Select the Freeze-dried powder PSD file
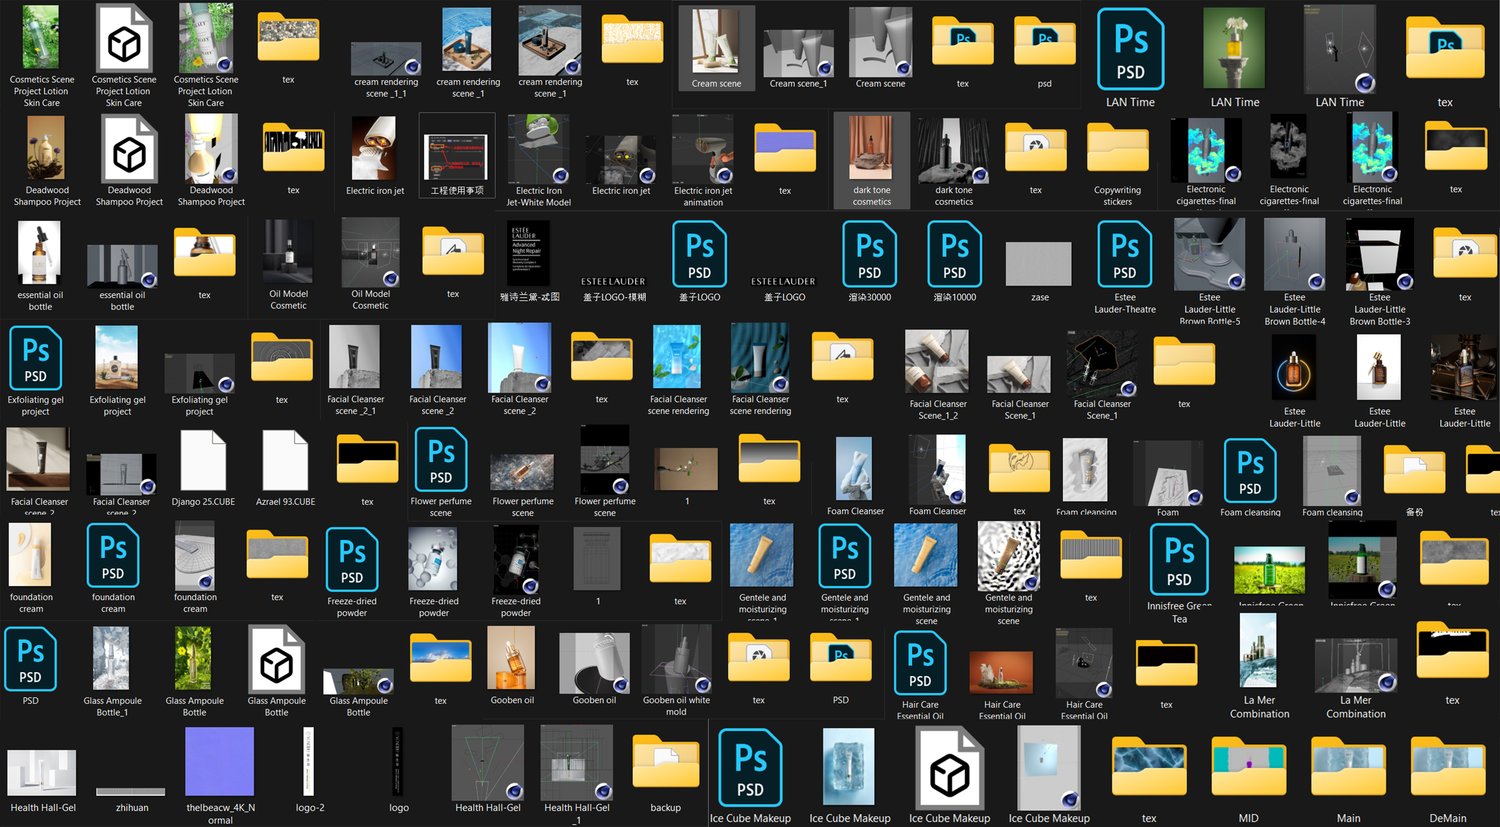This screenshot has width=1500, height=827. click(x=352, y=560)
